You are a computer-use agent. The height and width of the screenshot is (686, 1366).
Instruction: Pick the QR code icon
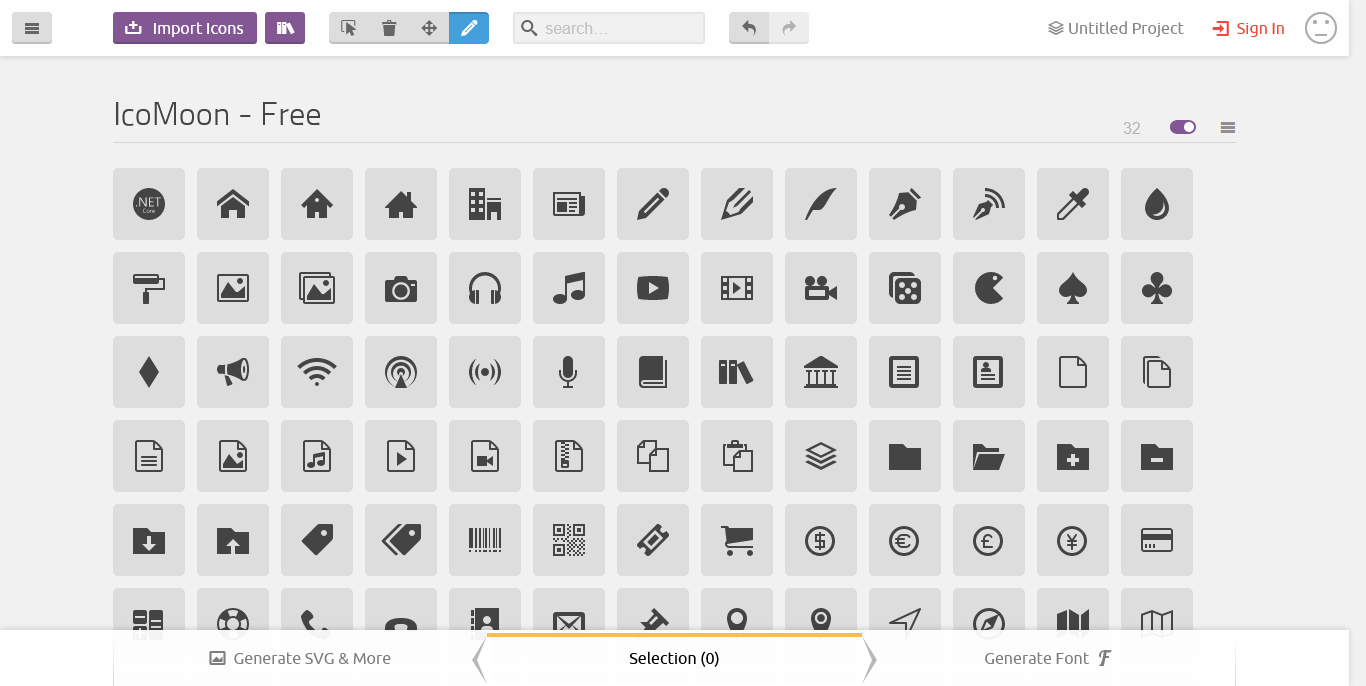point(569,540)
